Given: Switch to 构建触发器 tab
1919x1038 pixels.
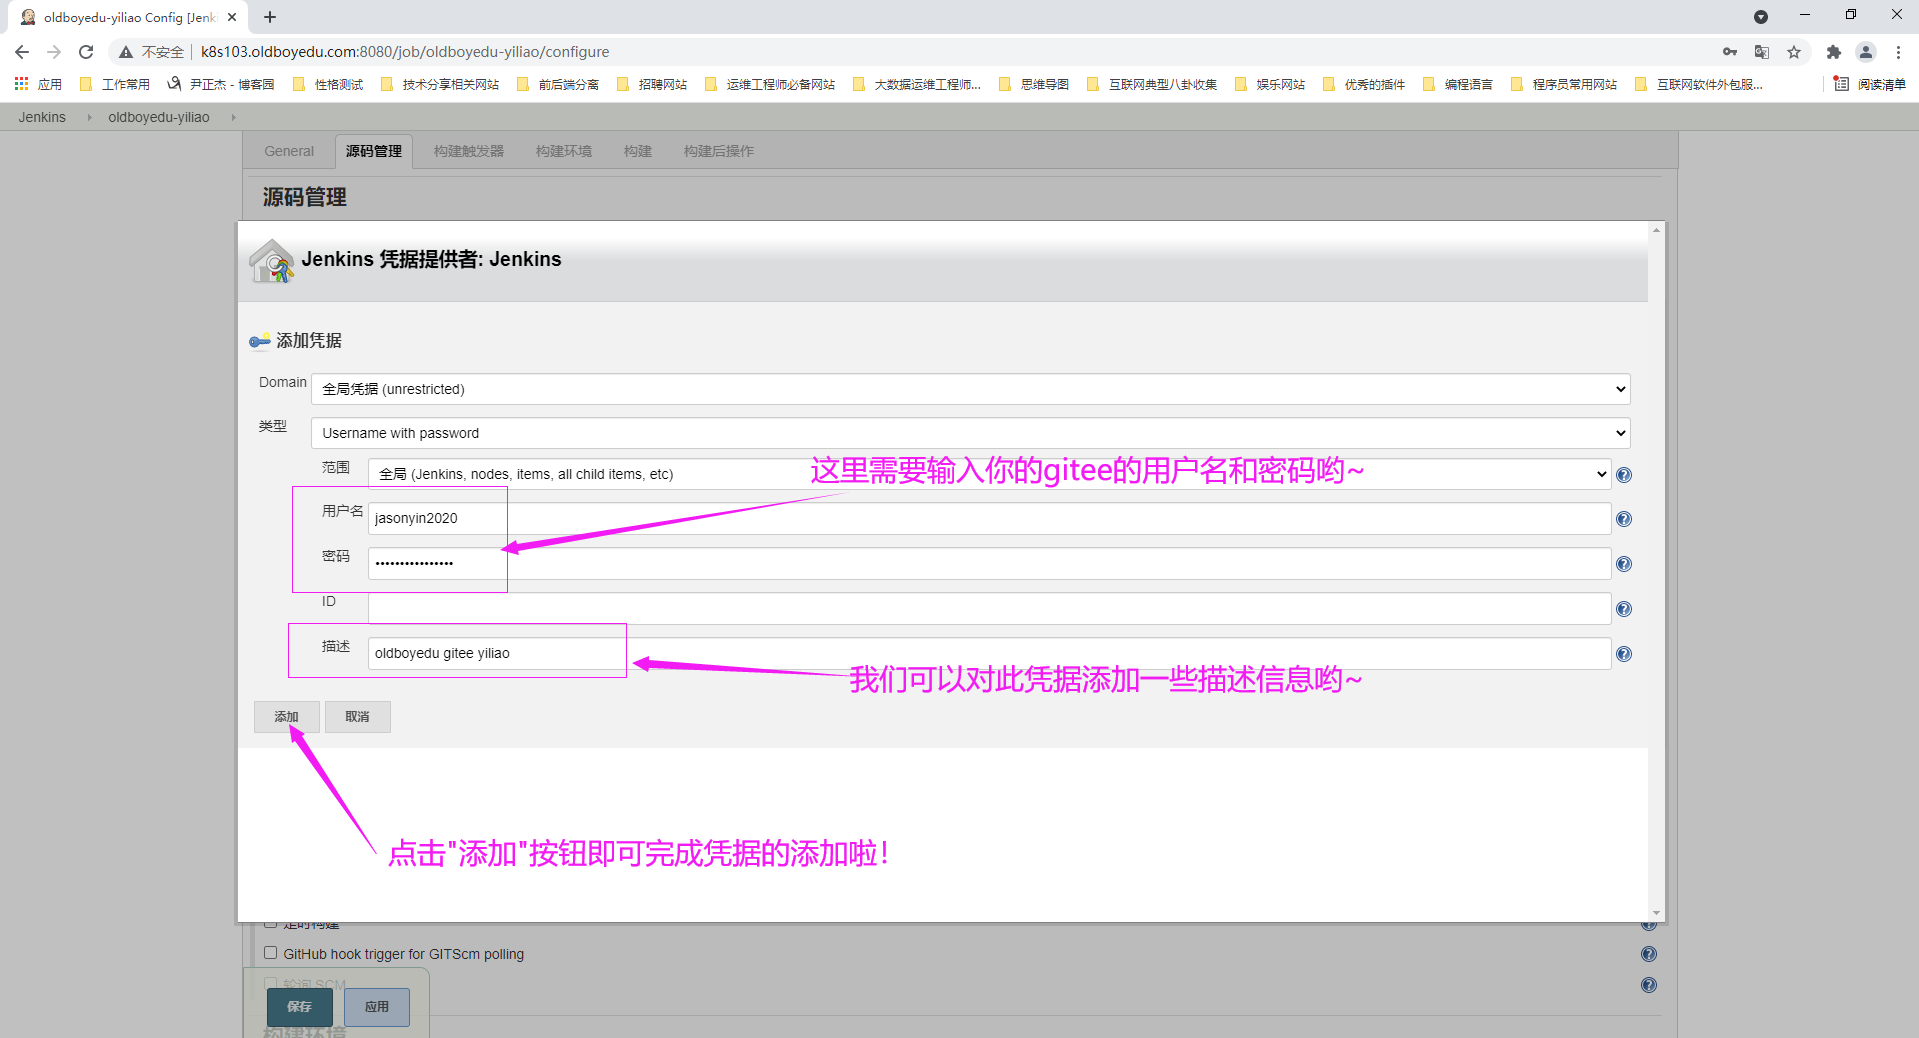Looking at the screenshot, I should [468, 151].
